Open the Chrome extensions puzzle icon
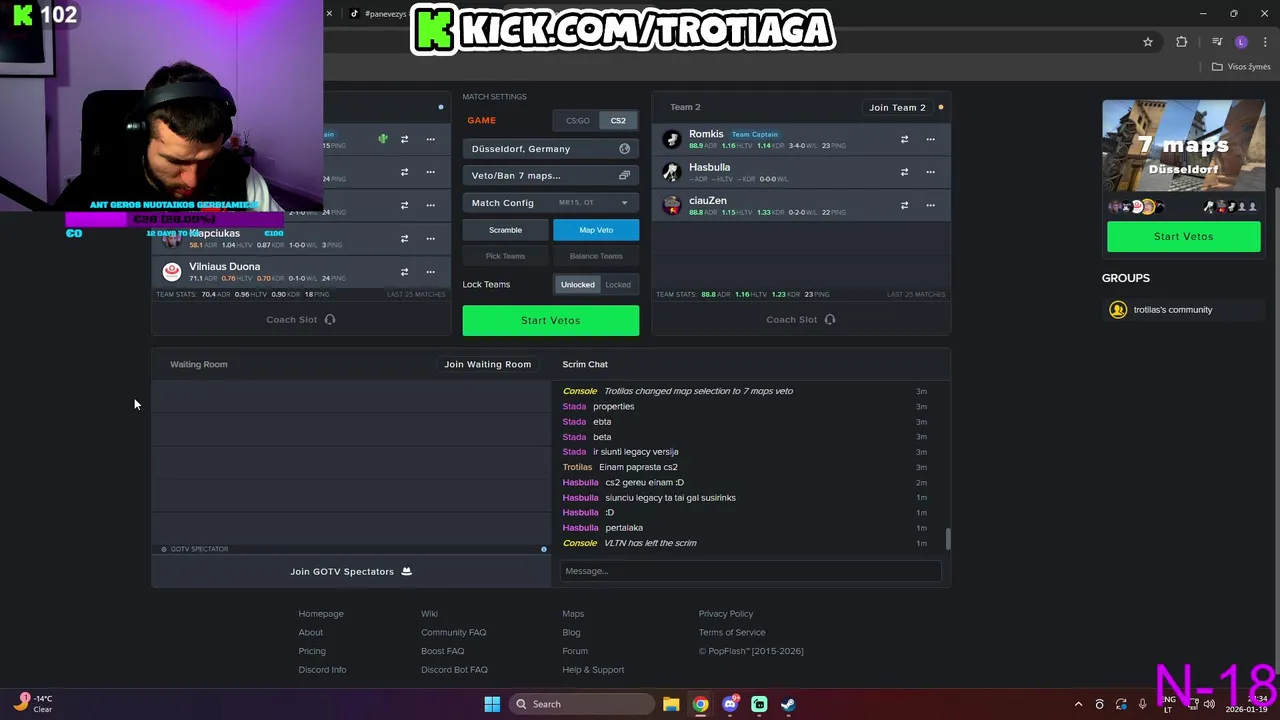Screen dimensions: 1280x720 (x=1182, y=42)
